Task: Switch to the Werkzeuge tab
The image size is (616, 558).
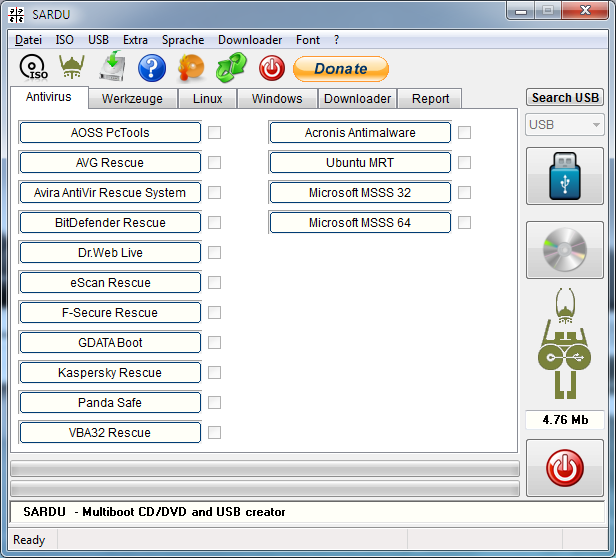Action: coord(132,98)
